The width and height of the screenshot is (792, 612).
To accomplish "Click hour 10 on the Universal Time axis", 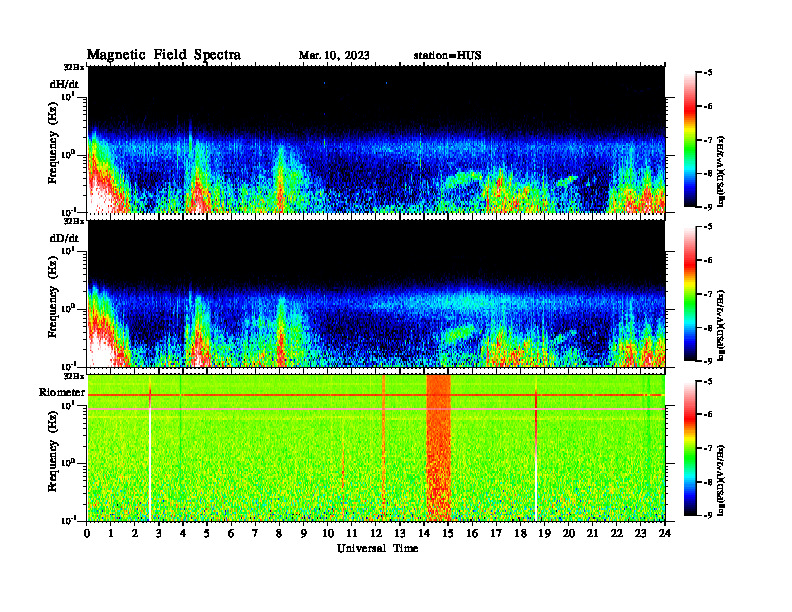I will pos(328,534).
